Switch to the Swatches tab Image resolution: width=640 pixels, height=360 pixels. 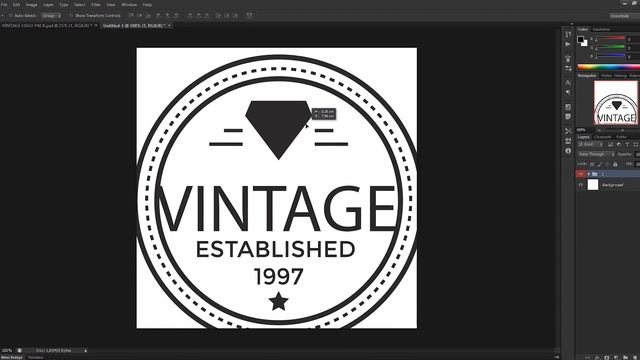(x=601, y=29)
